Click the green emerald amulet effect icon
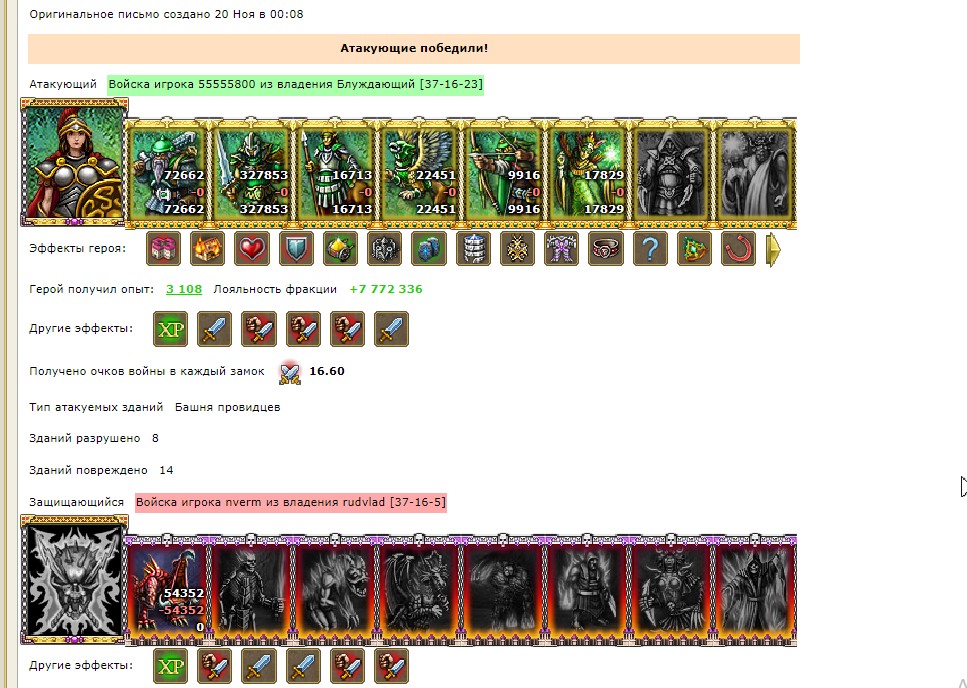 click(694, 249)
